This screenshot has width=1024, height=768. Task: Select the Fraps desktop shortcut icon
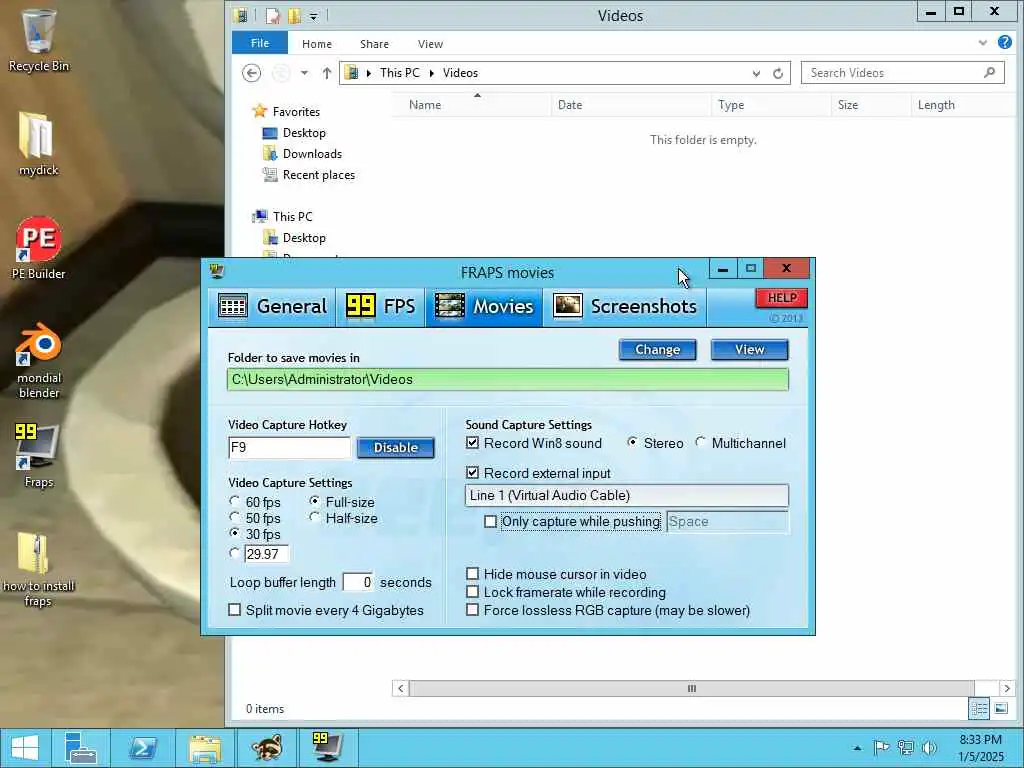[38, 455]
